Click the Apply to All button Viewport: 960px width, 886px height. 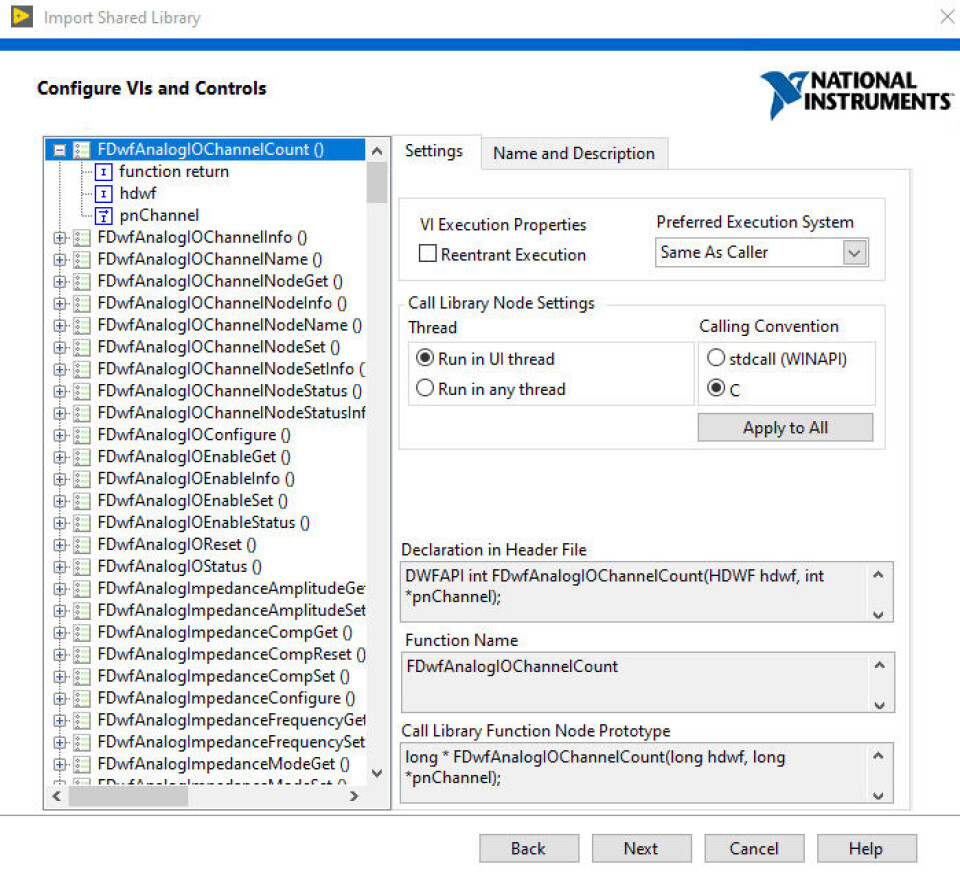pos(786,427)
